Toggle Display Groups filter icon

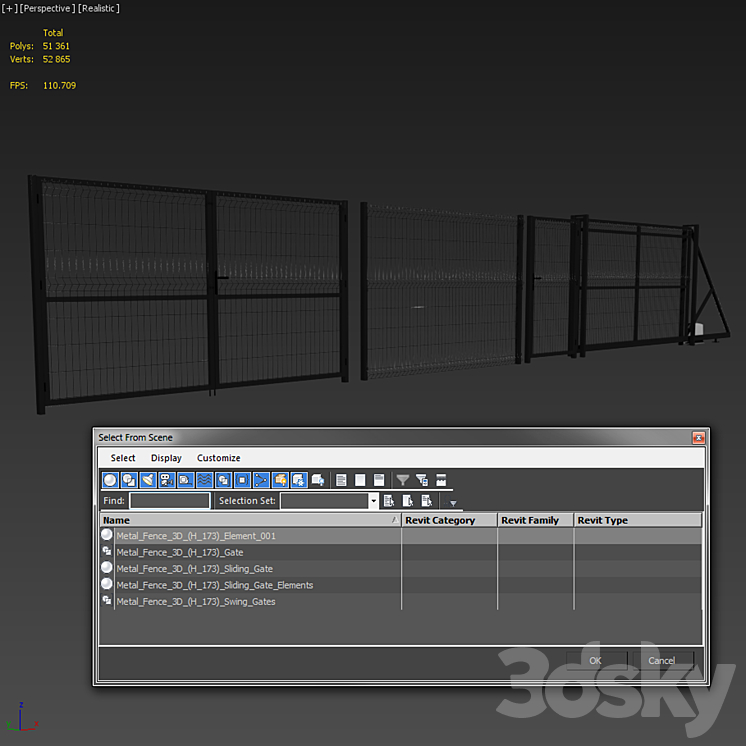[223, 480]
